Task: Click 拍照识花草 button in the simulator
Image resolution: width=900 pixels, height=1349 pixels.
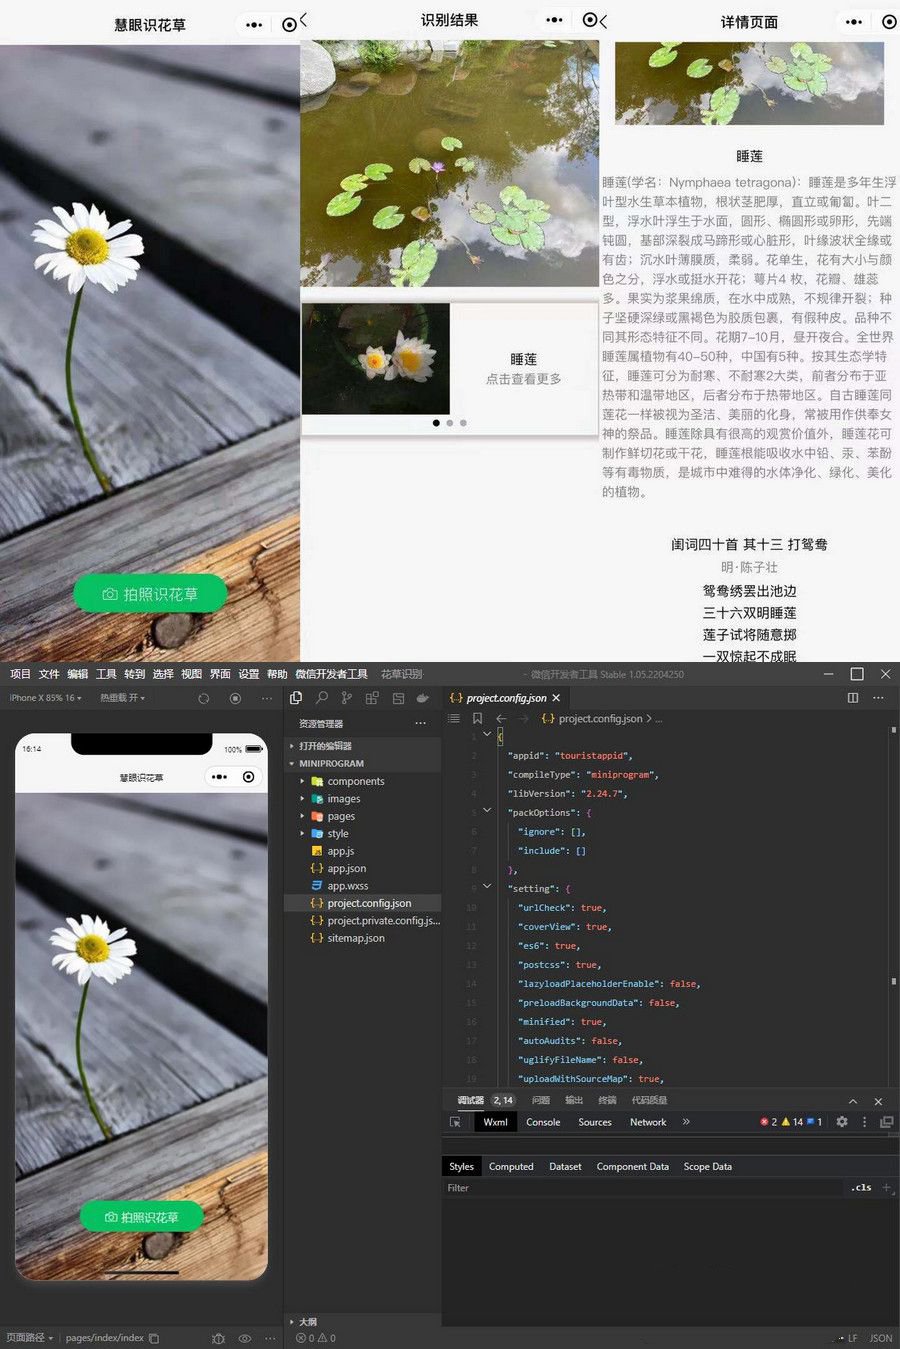Action: pos(140,1217)
